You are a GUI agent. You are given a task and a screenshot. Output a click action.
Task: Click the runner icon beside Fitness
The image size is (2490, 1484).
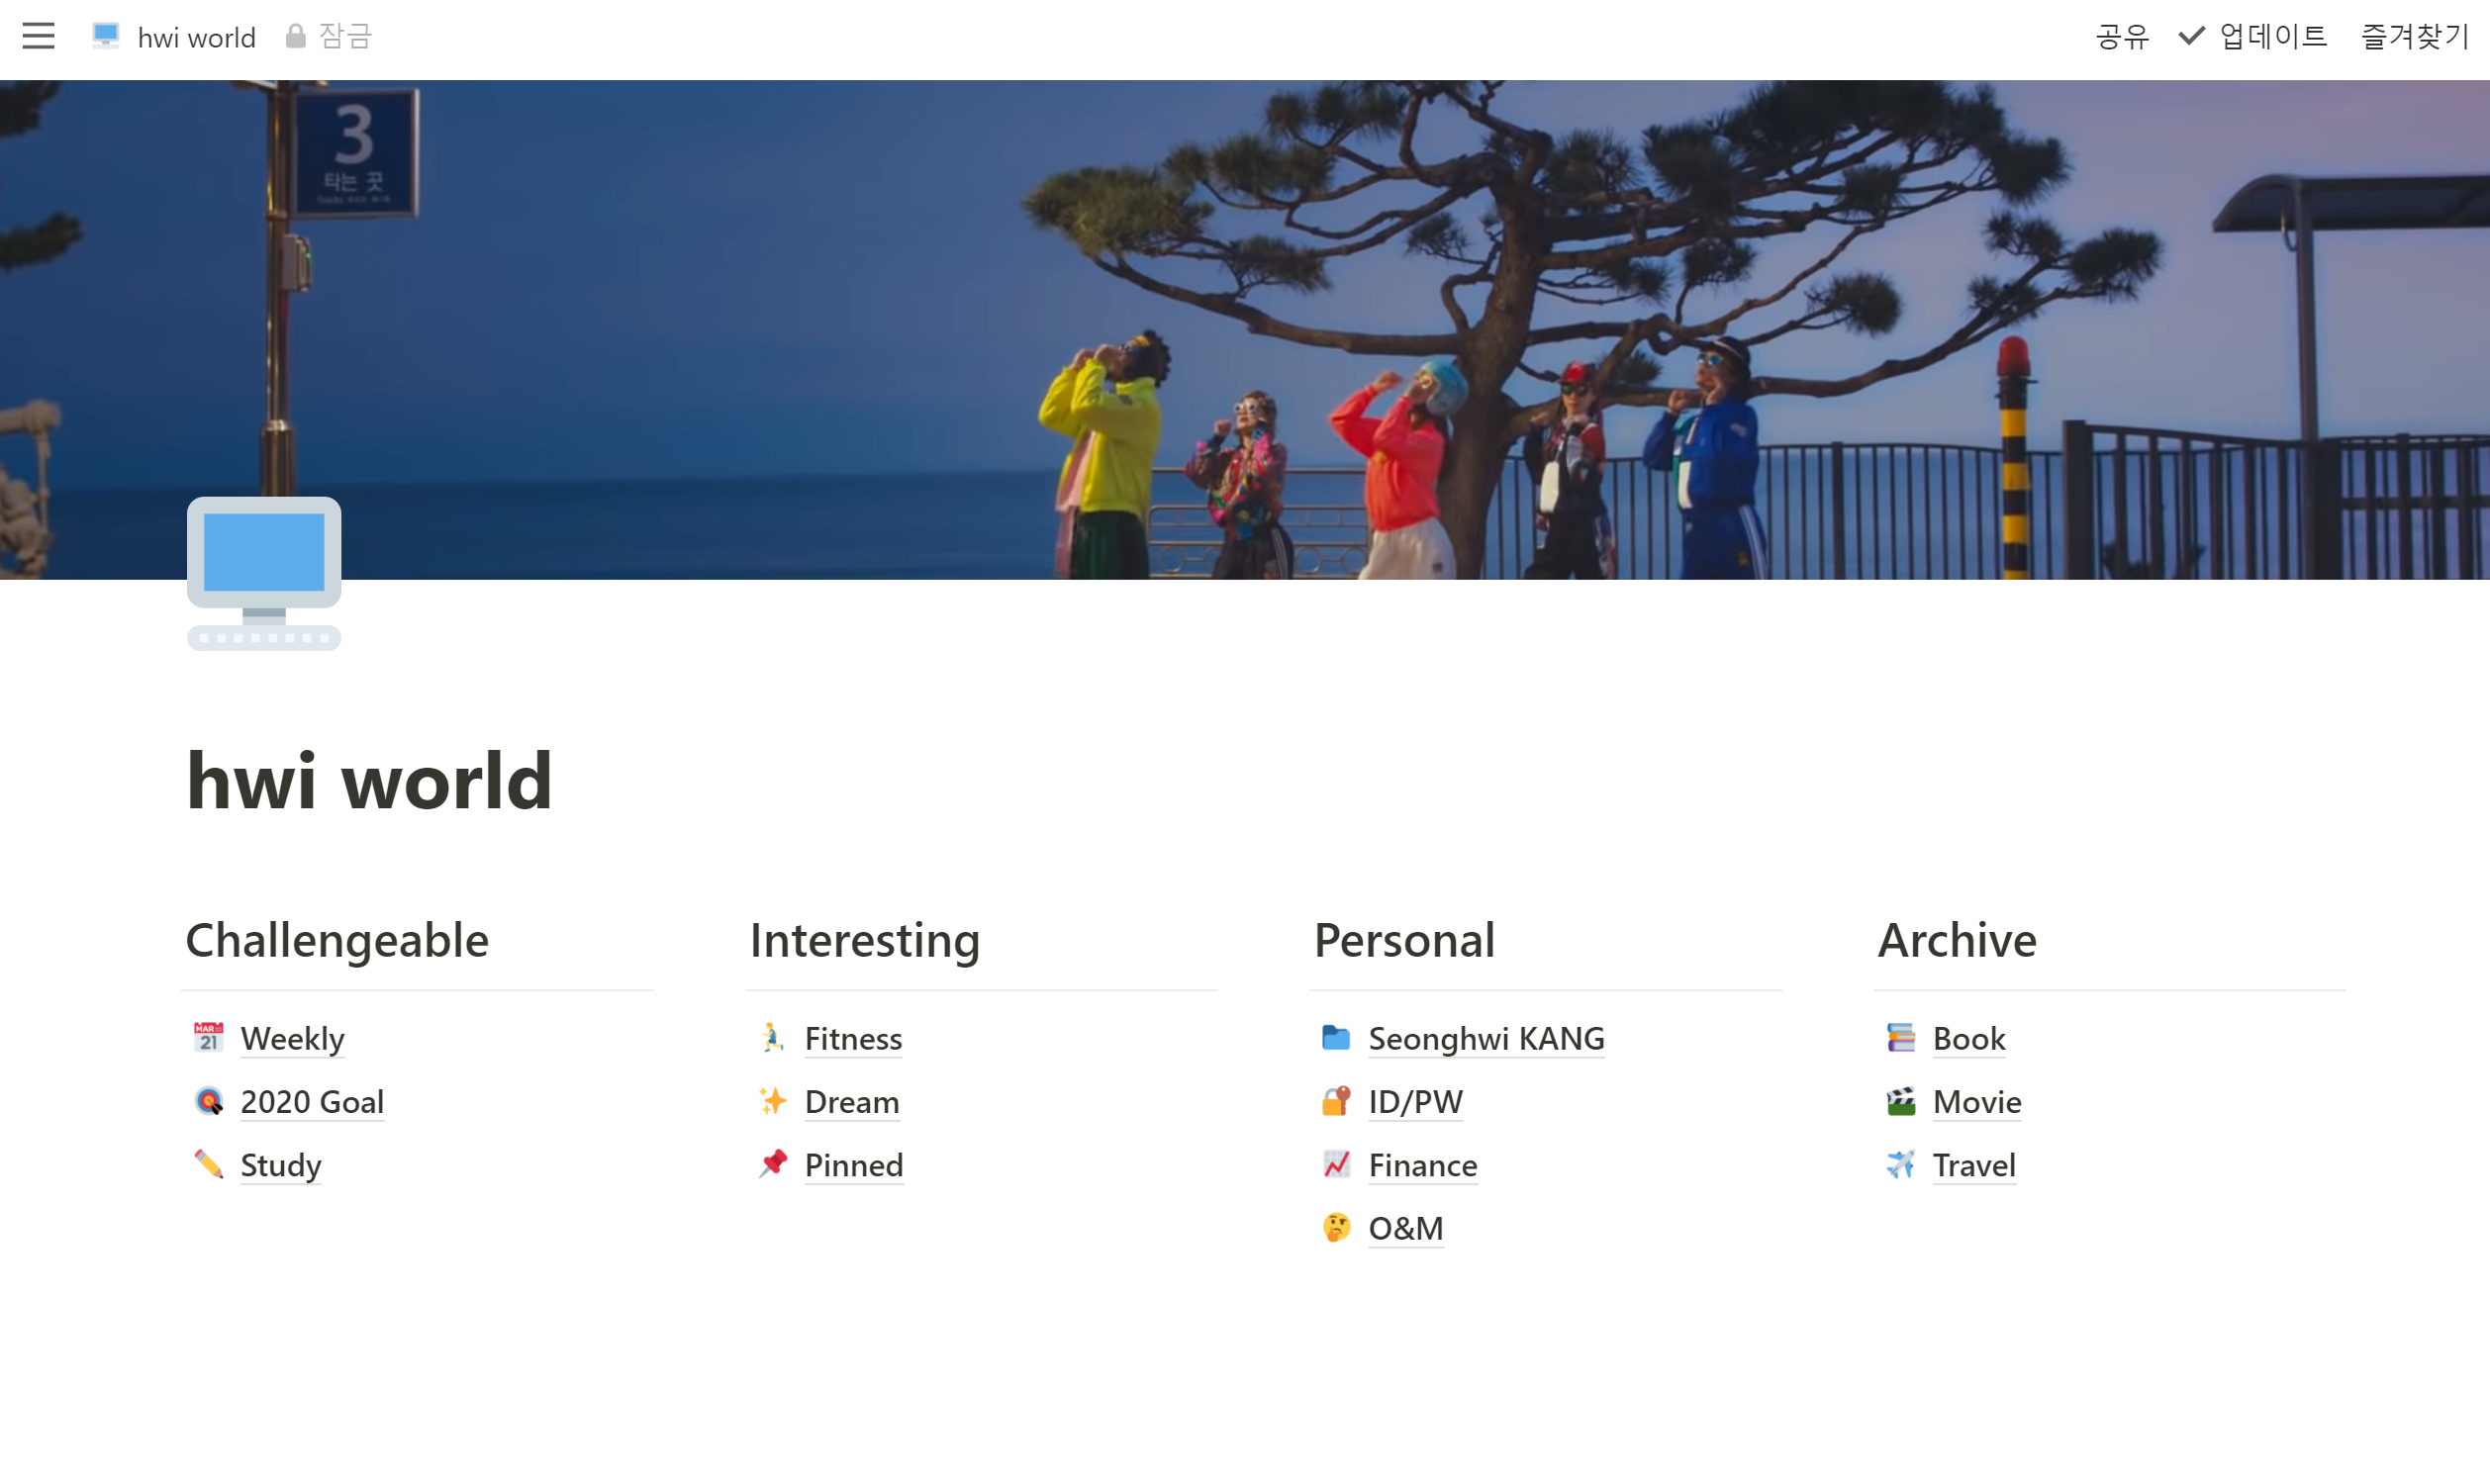pos(772,1037)
